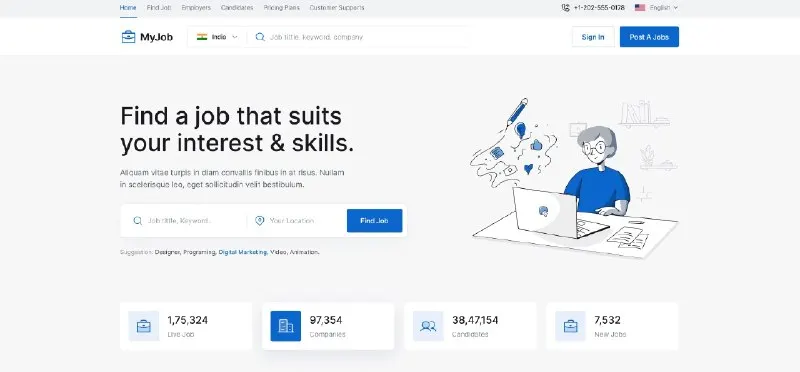Click the 1,75,324 Live Job count
Image resolution: width=800 pixels, height=372 pixels.
(x=187, y=320)
